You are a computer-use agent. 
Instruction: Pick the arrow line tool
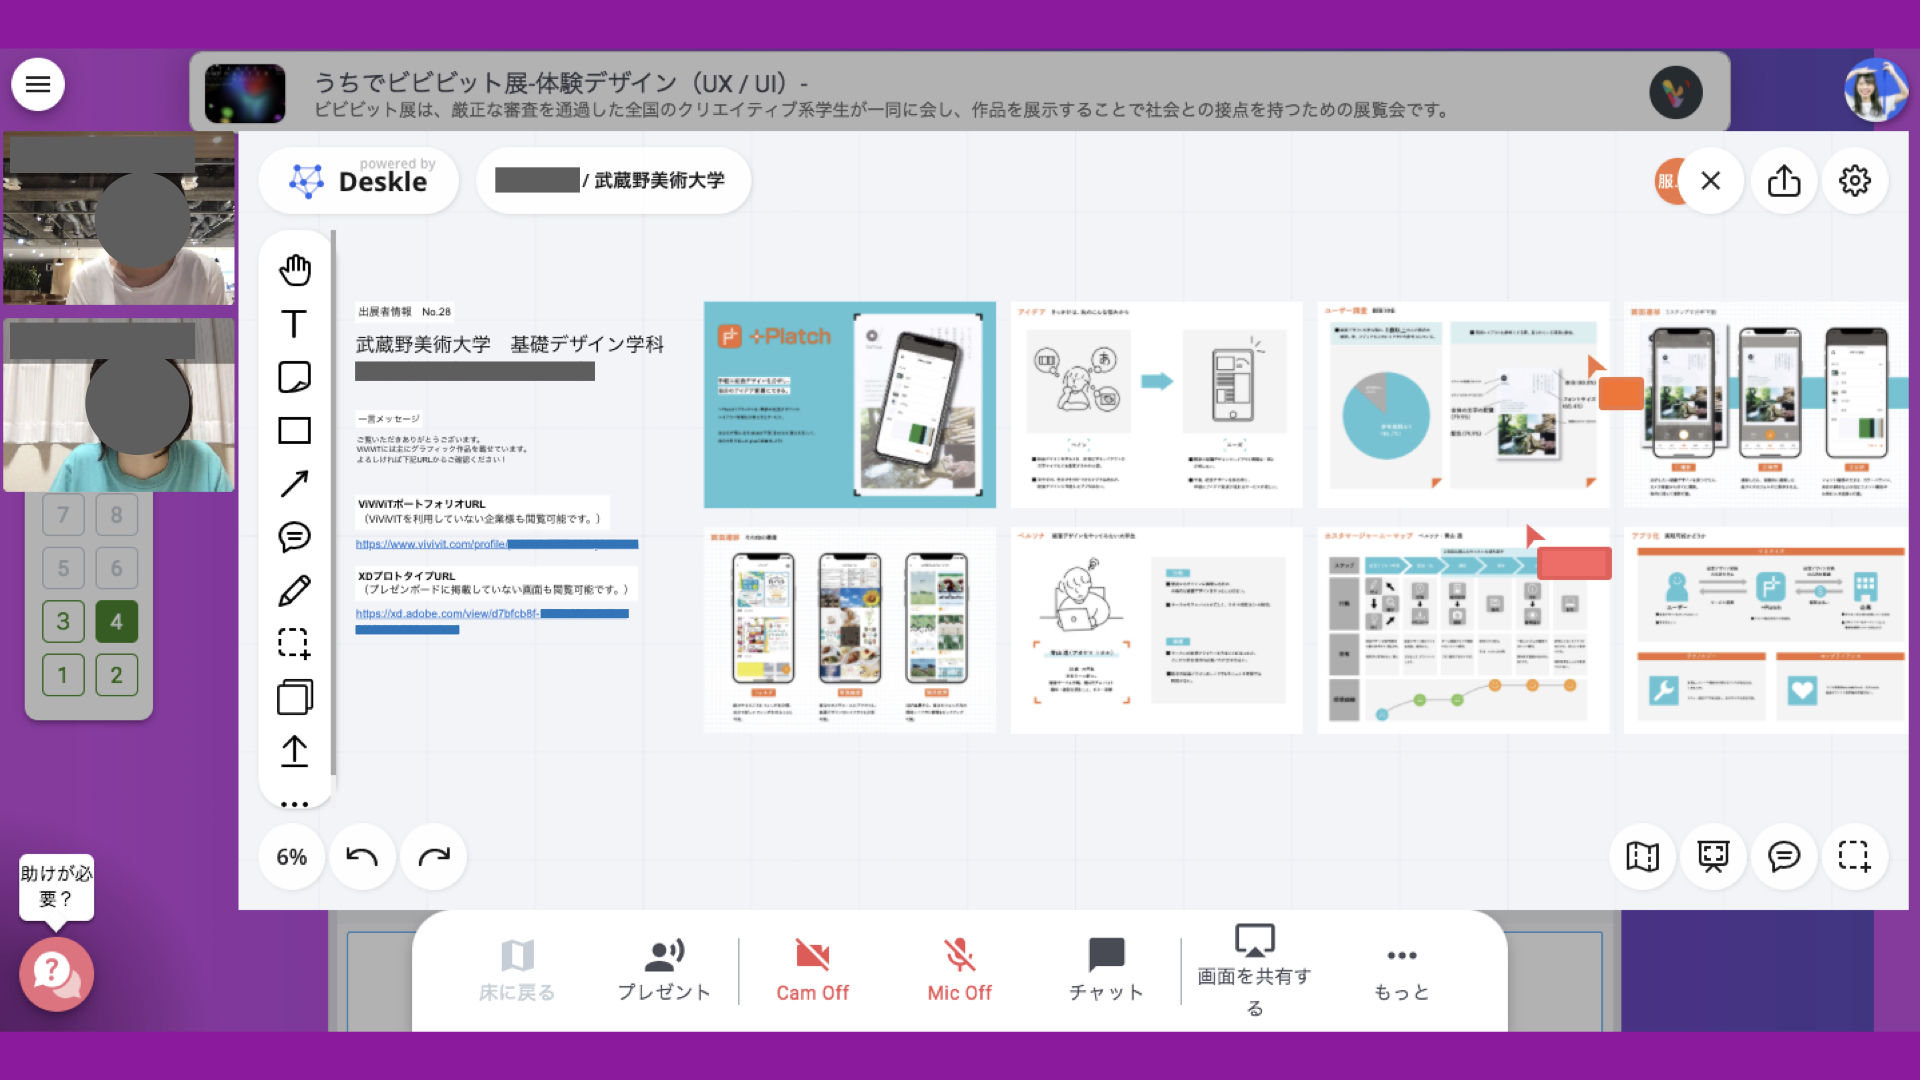[294, 484]
